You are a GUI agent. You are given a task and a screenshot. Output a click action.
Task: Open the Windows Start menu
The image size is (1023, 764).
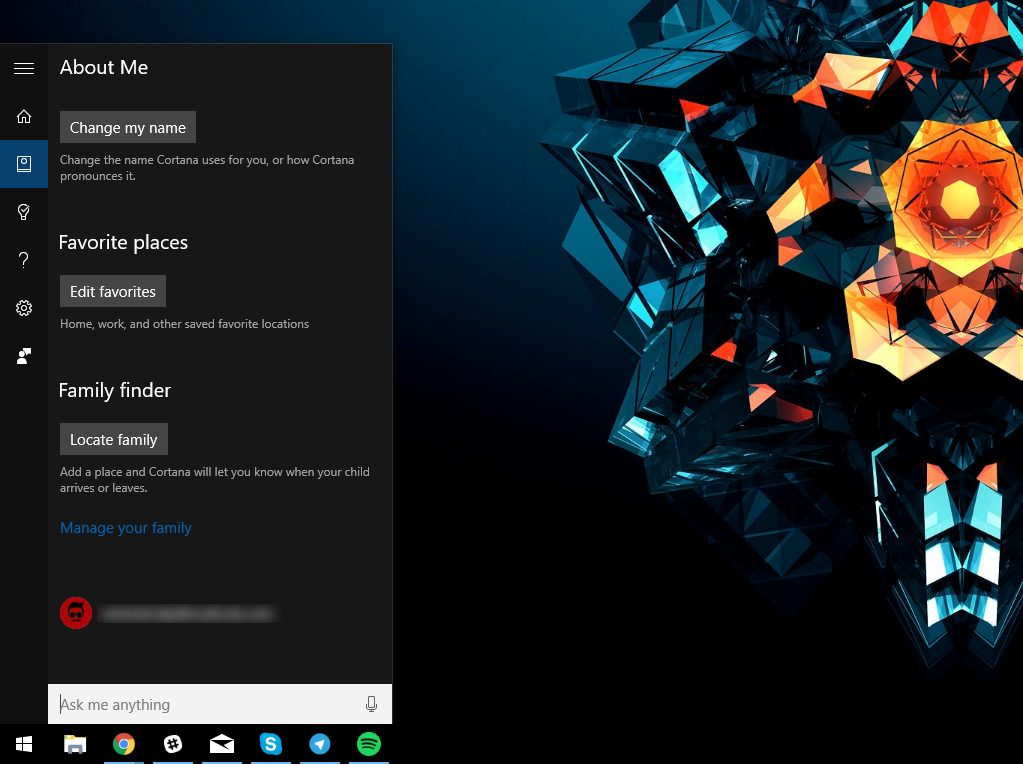pos(24,744)
